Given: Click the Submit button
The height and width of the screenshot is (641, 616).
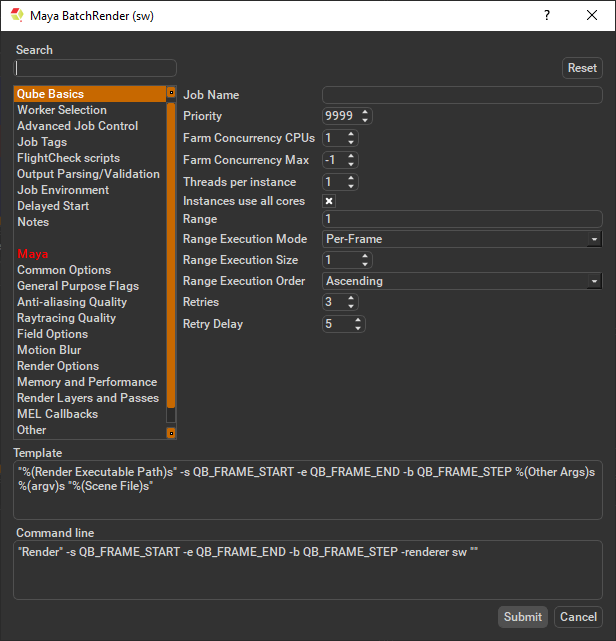Looking at the screenshot, I should [523, 616].
